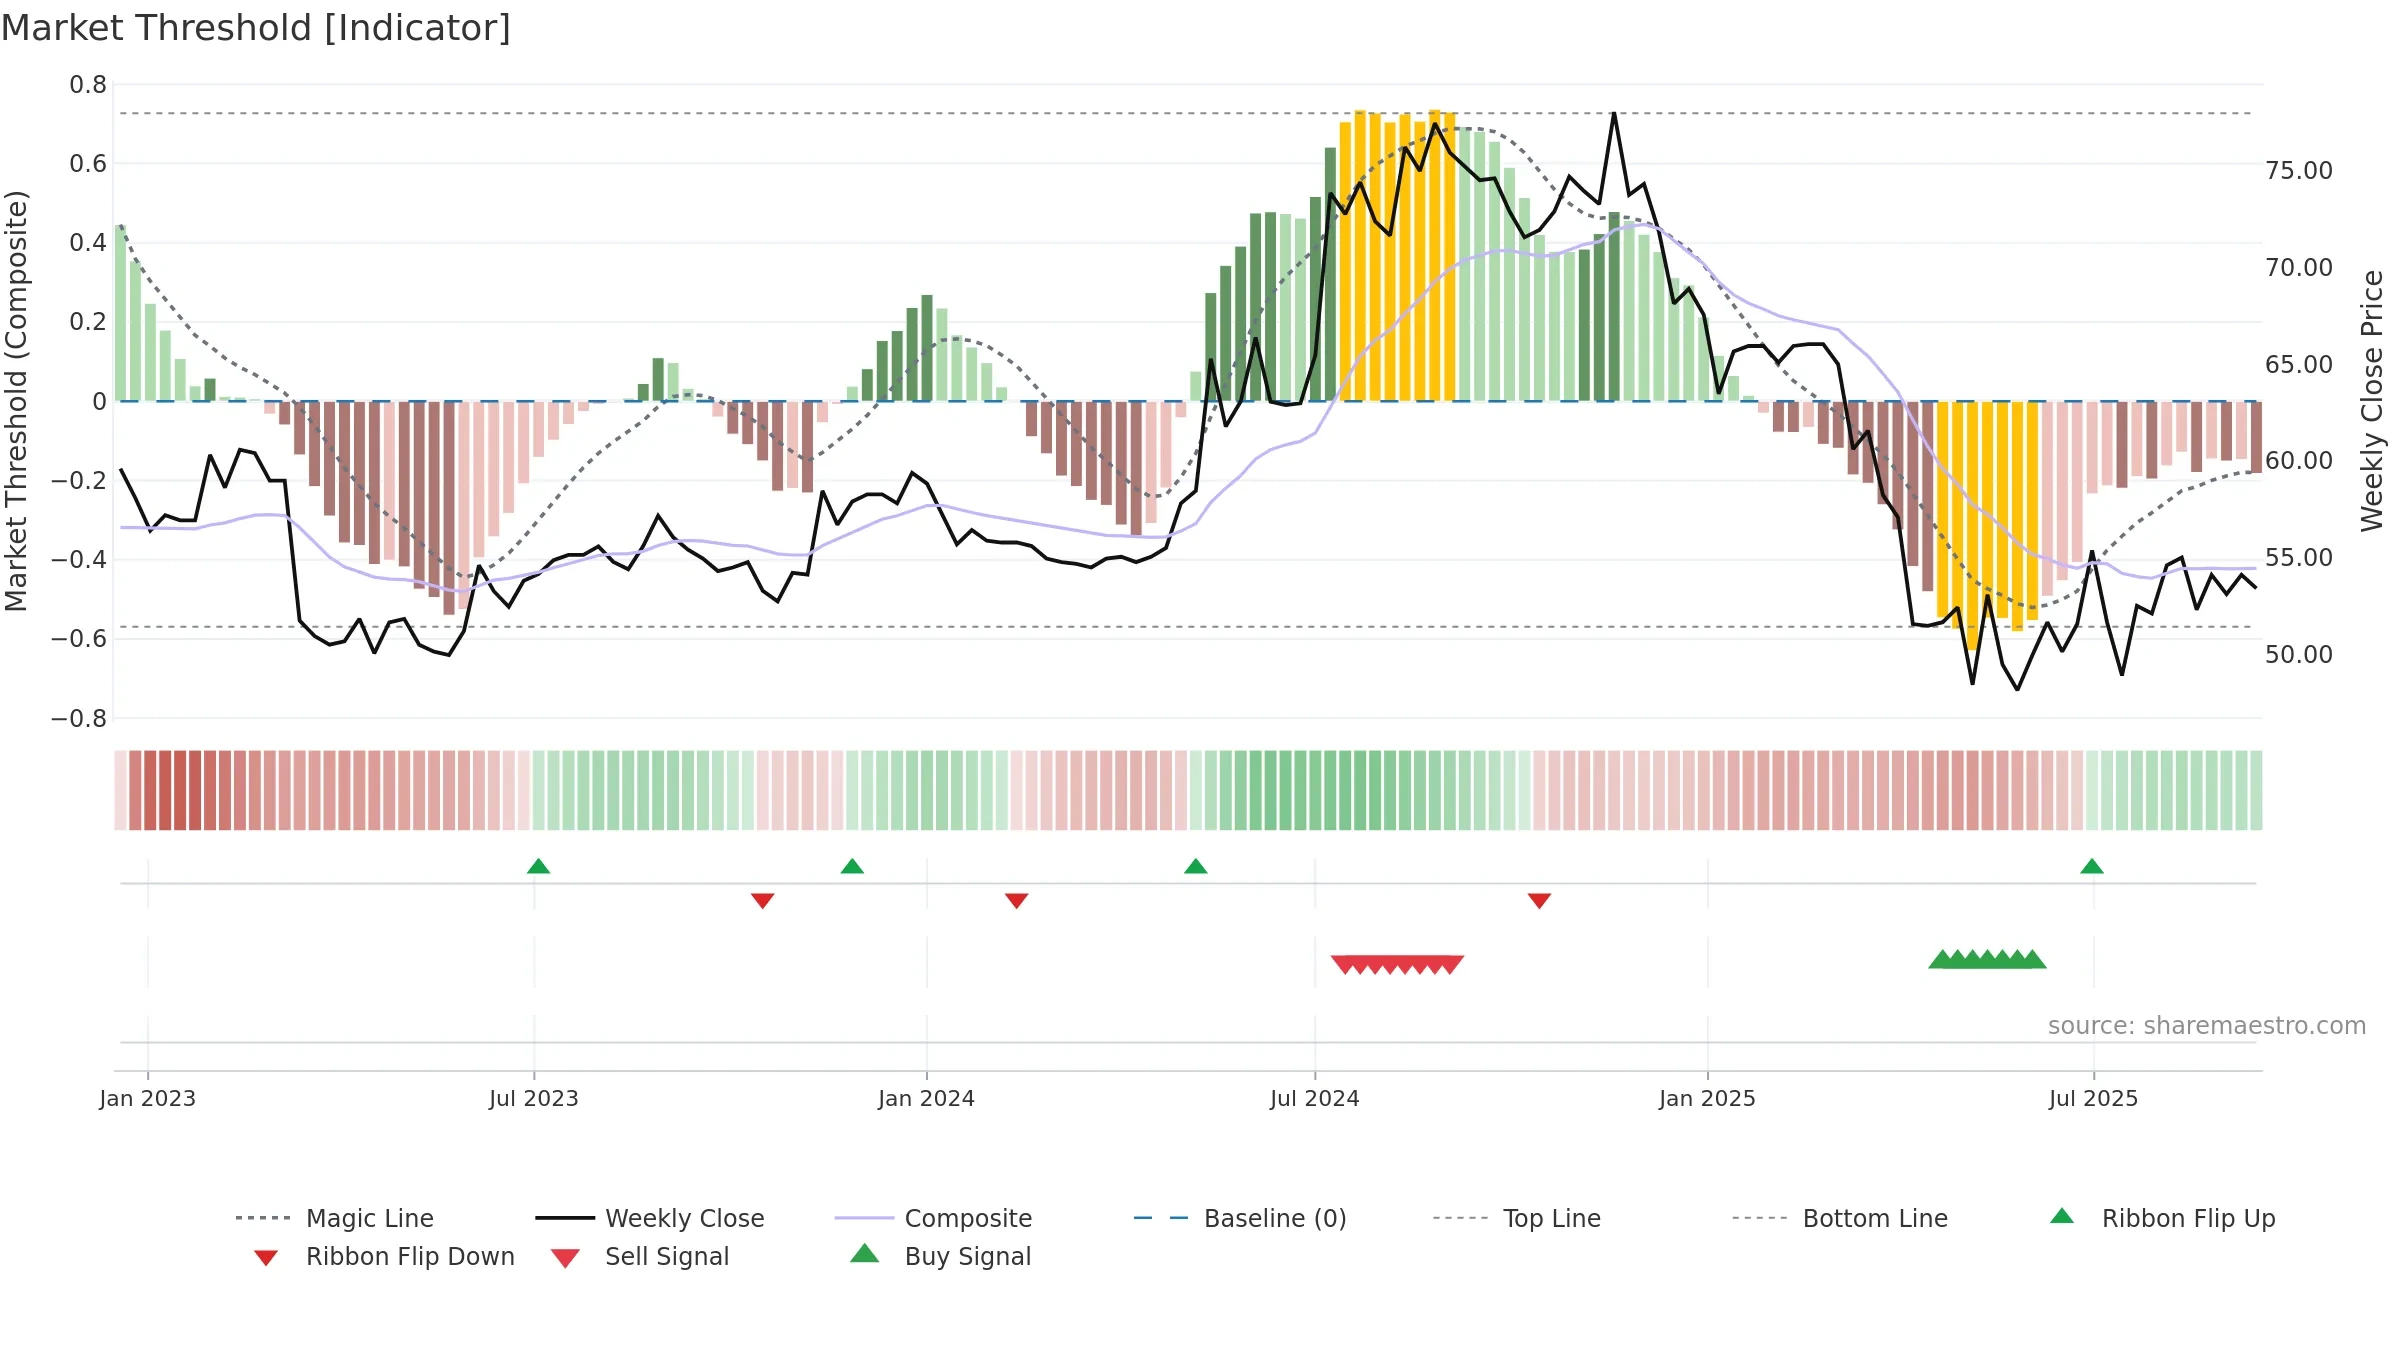The height and width of the screenshot is (1350, 2400).
Task: Toggle the Top Line legend entry
Action: click(1516, 1218)
